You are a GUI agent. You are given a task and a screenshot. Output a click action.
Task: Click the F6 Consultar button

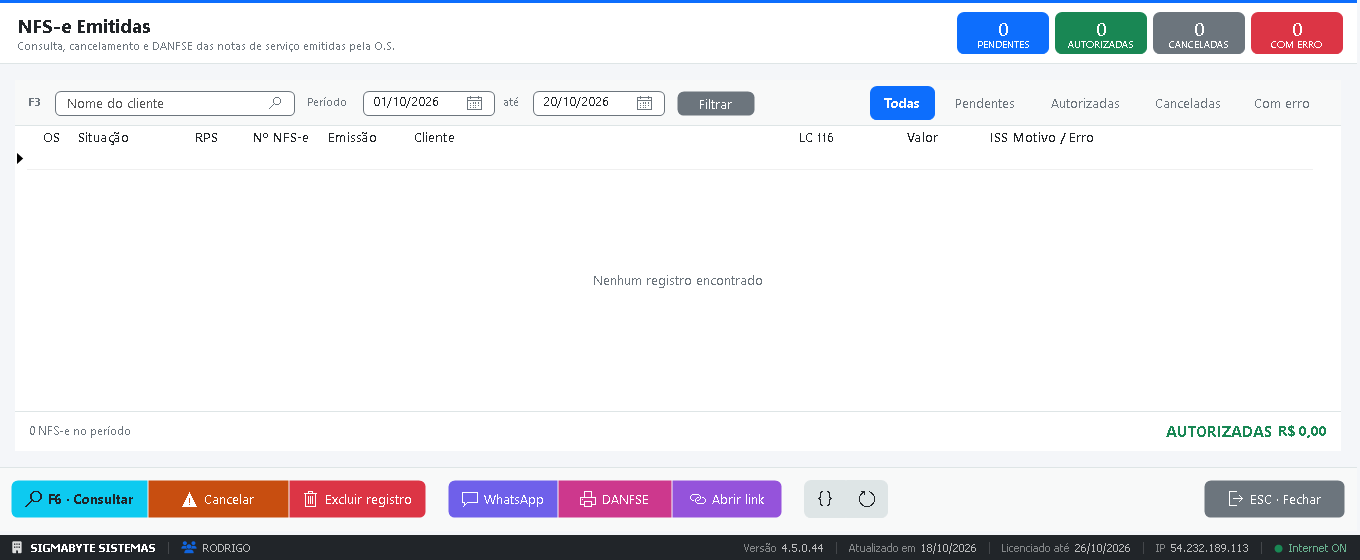(80, 499)
